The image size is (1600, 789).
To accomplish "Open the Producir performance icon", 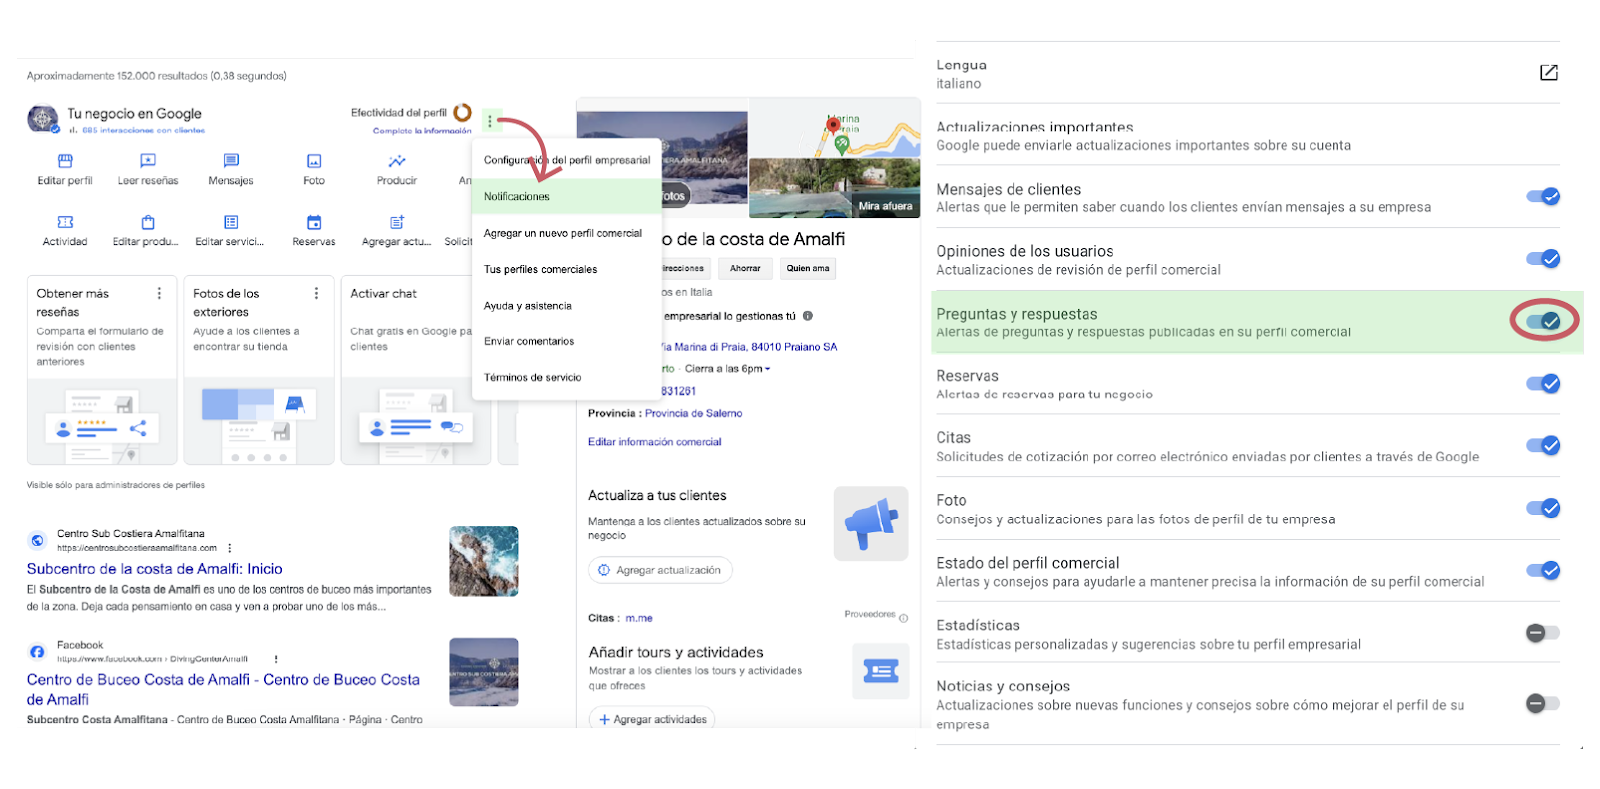I will click(x=397, y=160).
